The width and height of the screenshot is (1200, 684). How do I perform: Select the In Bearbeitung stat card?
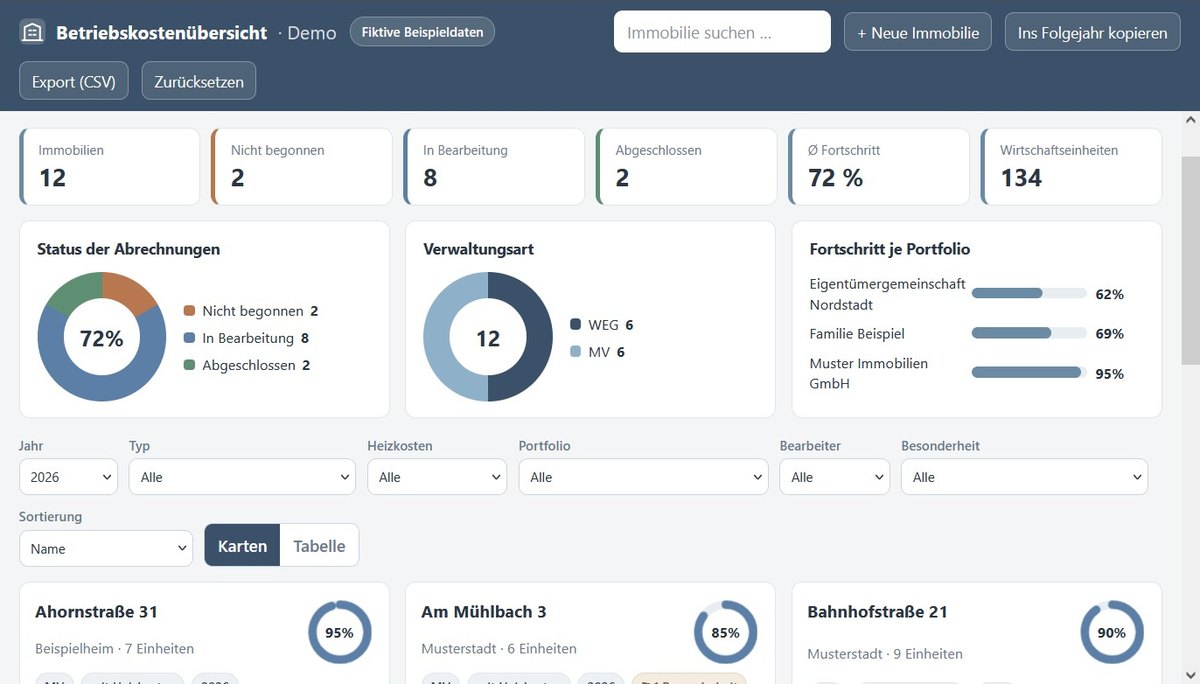coord(494,167)
